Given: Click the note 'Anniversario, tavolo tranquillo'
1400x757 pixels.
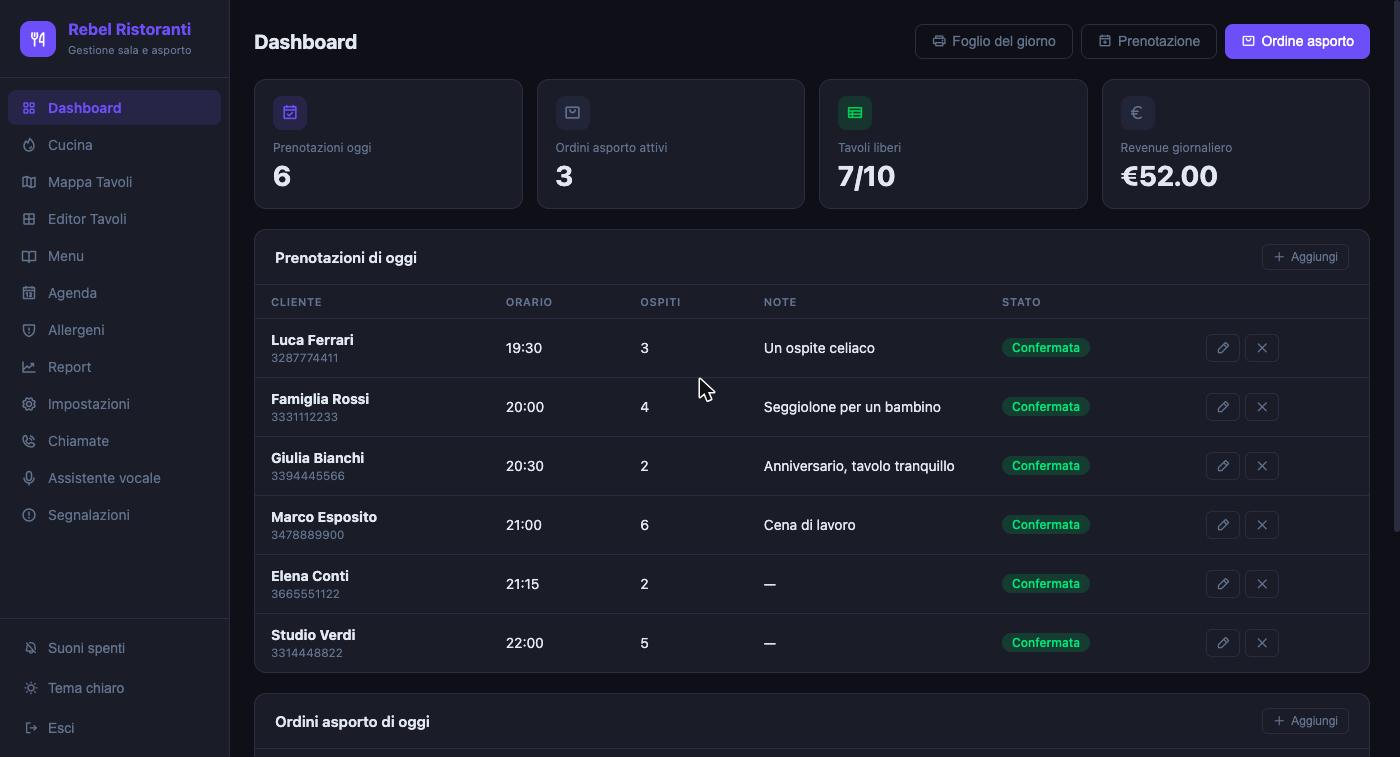Looking at the screenshot, I should (x=859, y=466).
